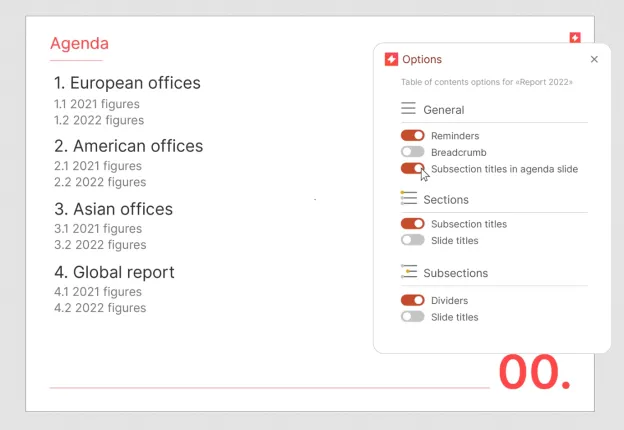The image size is (624, 430).
Task: Click the General section heading text
Action: point(444,110)
